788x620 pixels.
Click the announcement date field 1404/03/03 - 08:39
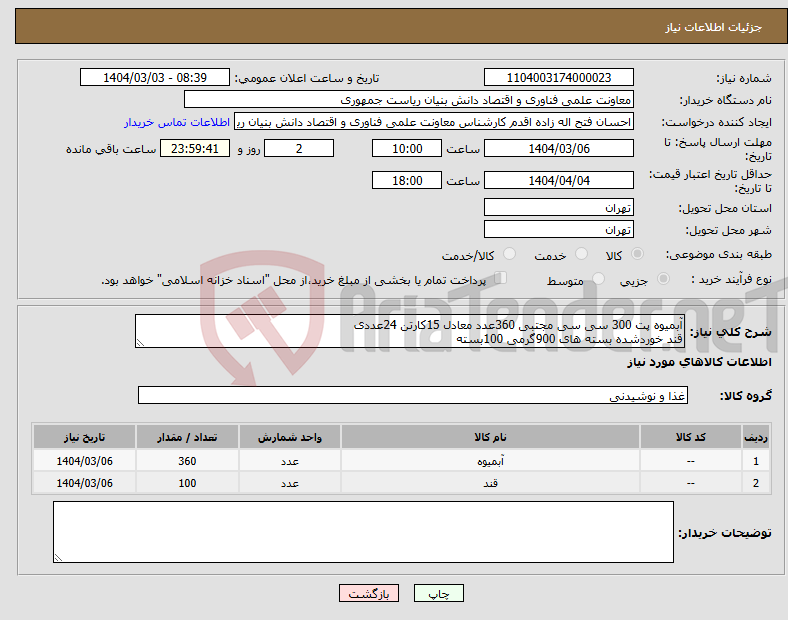155,77
